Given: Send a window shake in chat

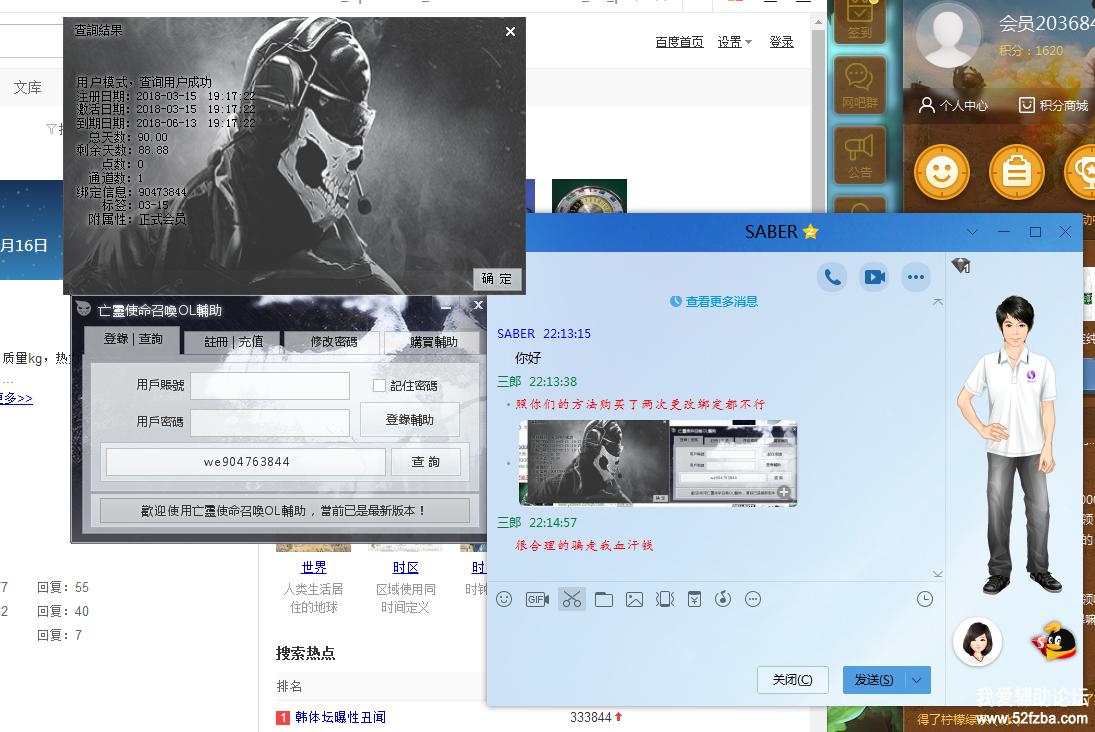Looking at the screenshot, I should click(x=665, y=599).
